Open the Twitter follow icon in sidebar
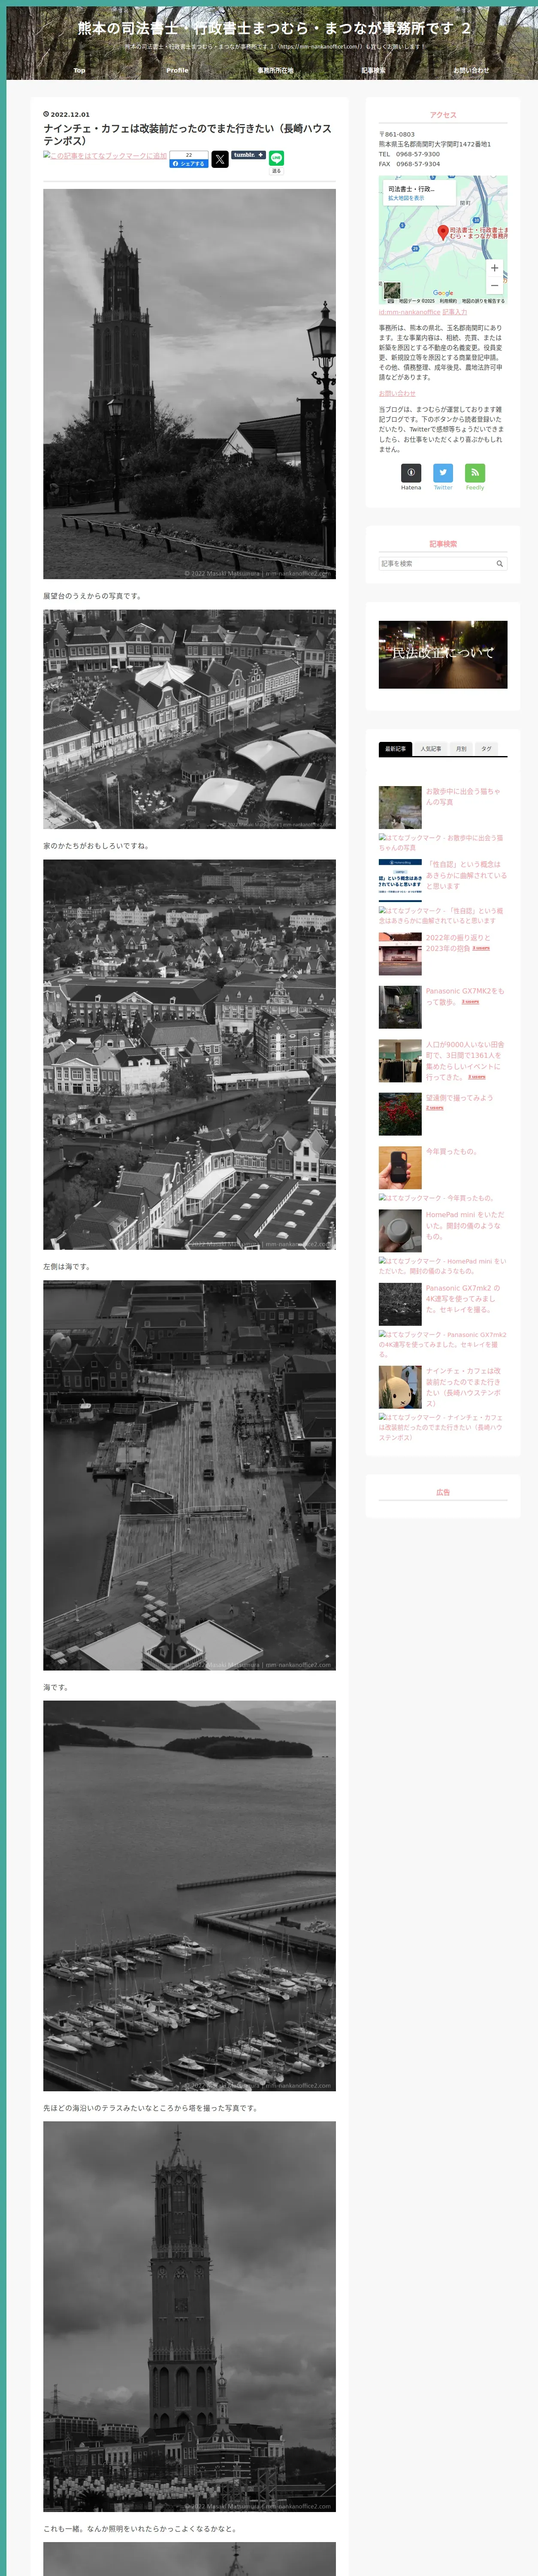This screenshot has height=2576, width=538. (x=443, y=473)
